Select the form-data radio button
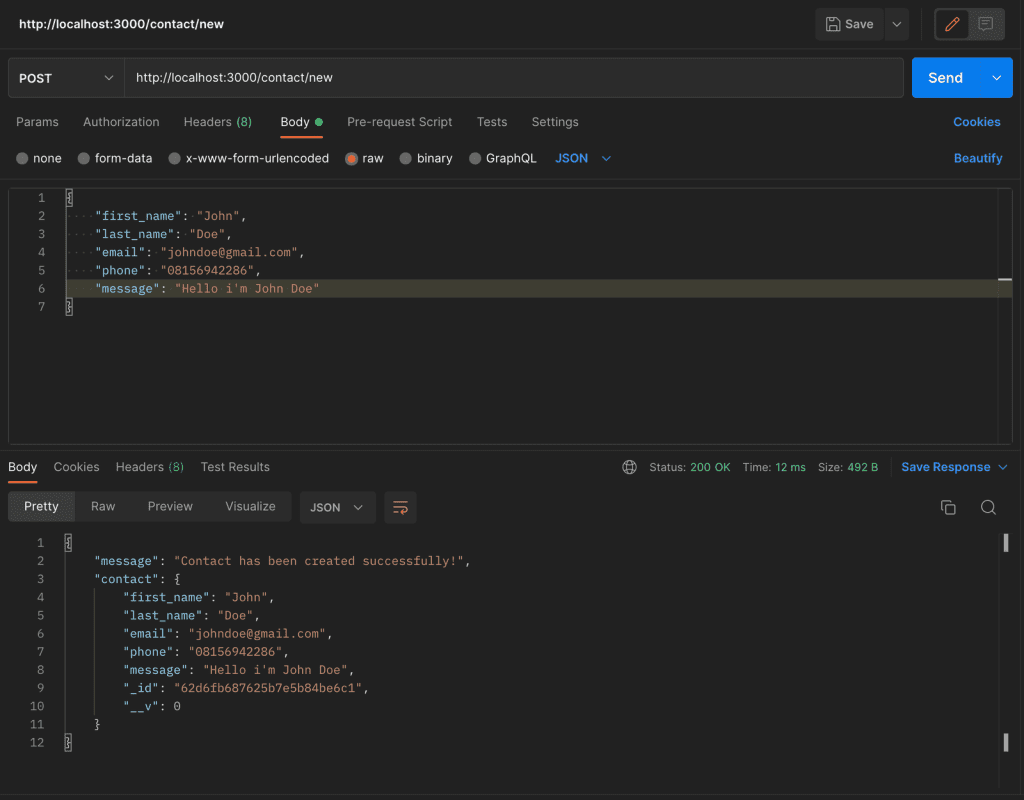 click(x=85, y=158)
